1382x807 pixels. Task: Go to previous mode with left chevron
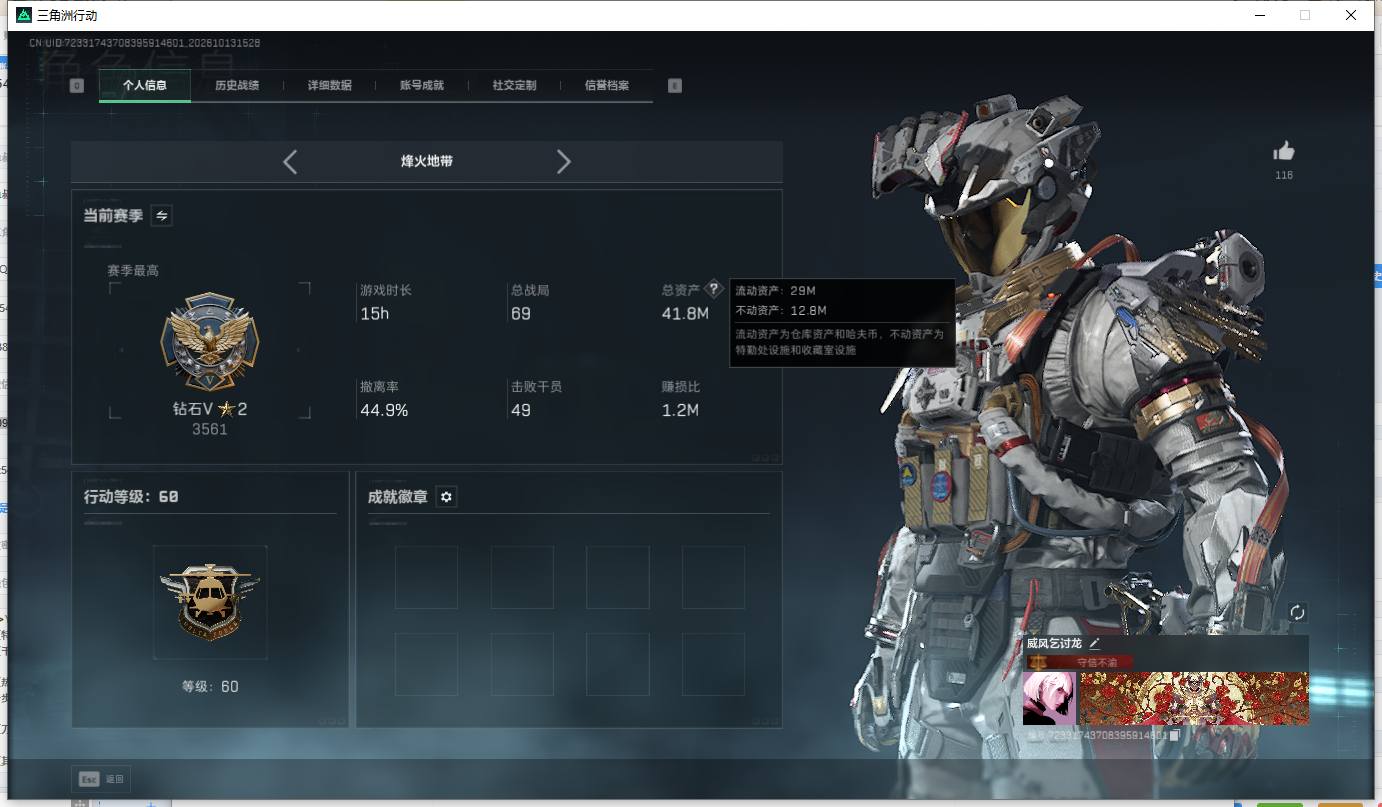(x=290, y=162)
